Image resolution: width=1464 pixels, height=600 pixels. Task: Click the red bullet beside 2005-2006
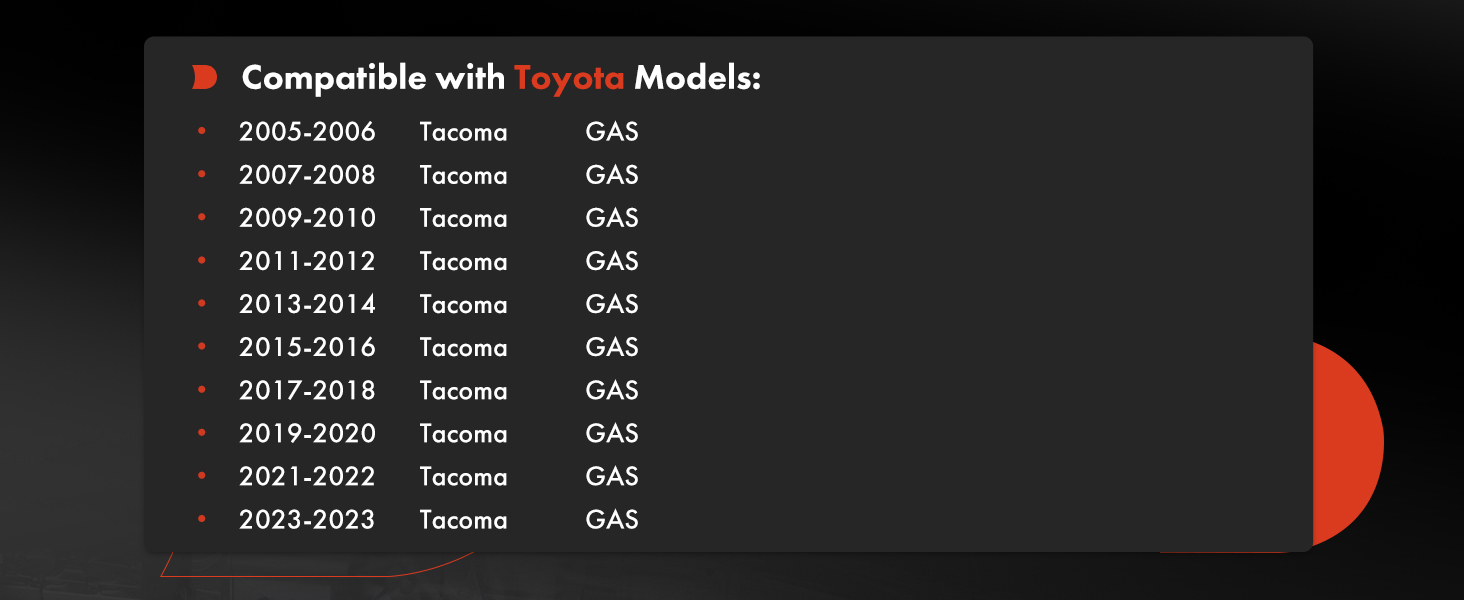[202, 131]
